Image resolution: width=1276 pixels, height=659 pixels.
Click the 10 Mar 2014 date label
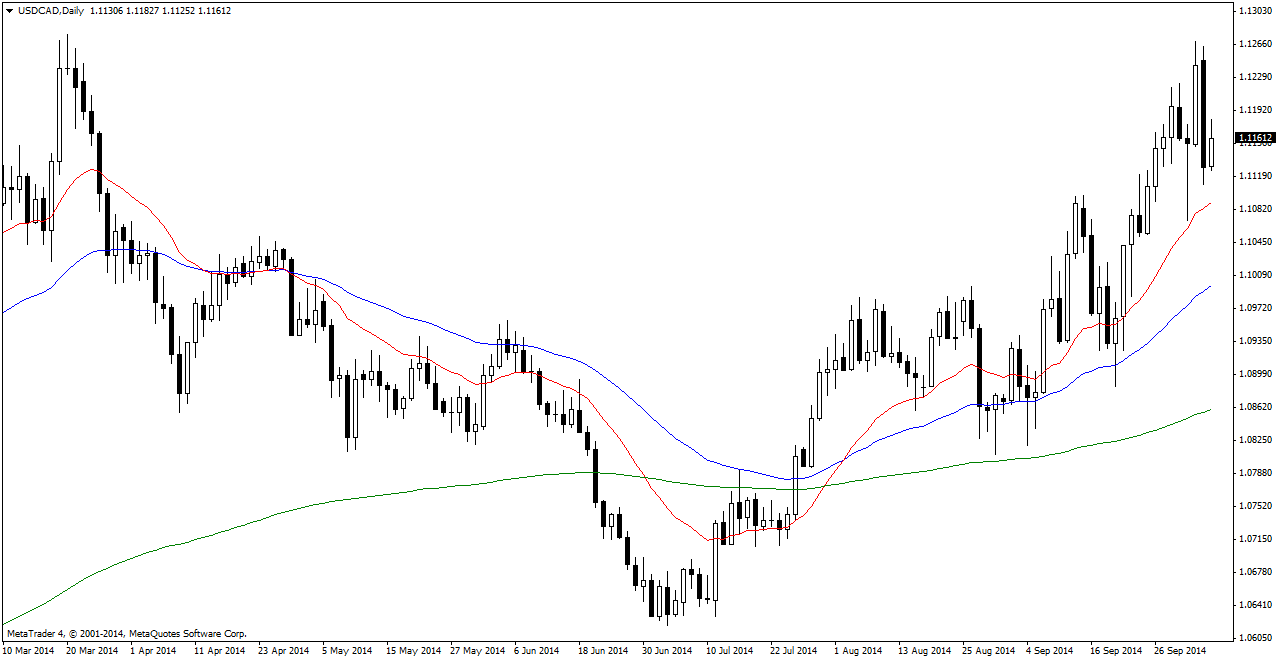click(x=28, y=651)
